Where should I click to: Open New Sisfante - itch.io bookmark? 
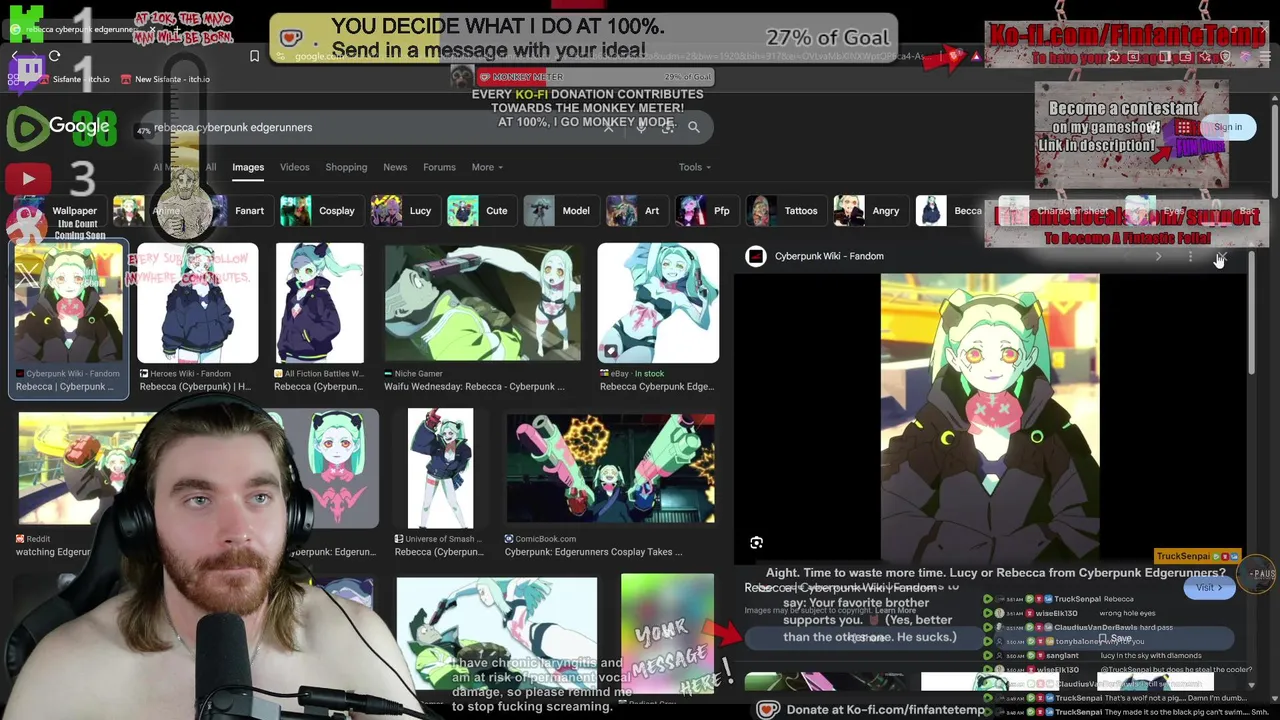(x=164, y=79)
